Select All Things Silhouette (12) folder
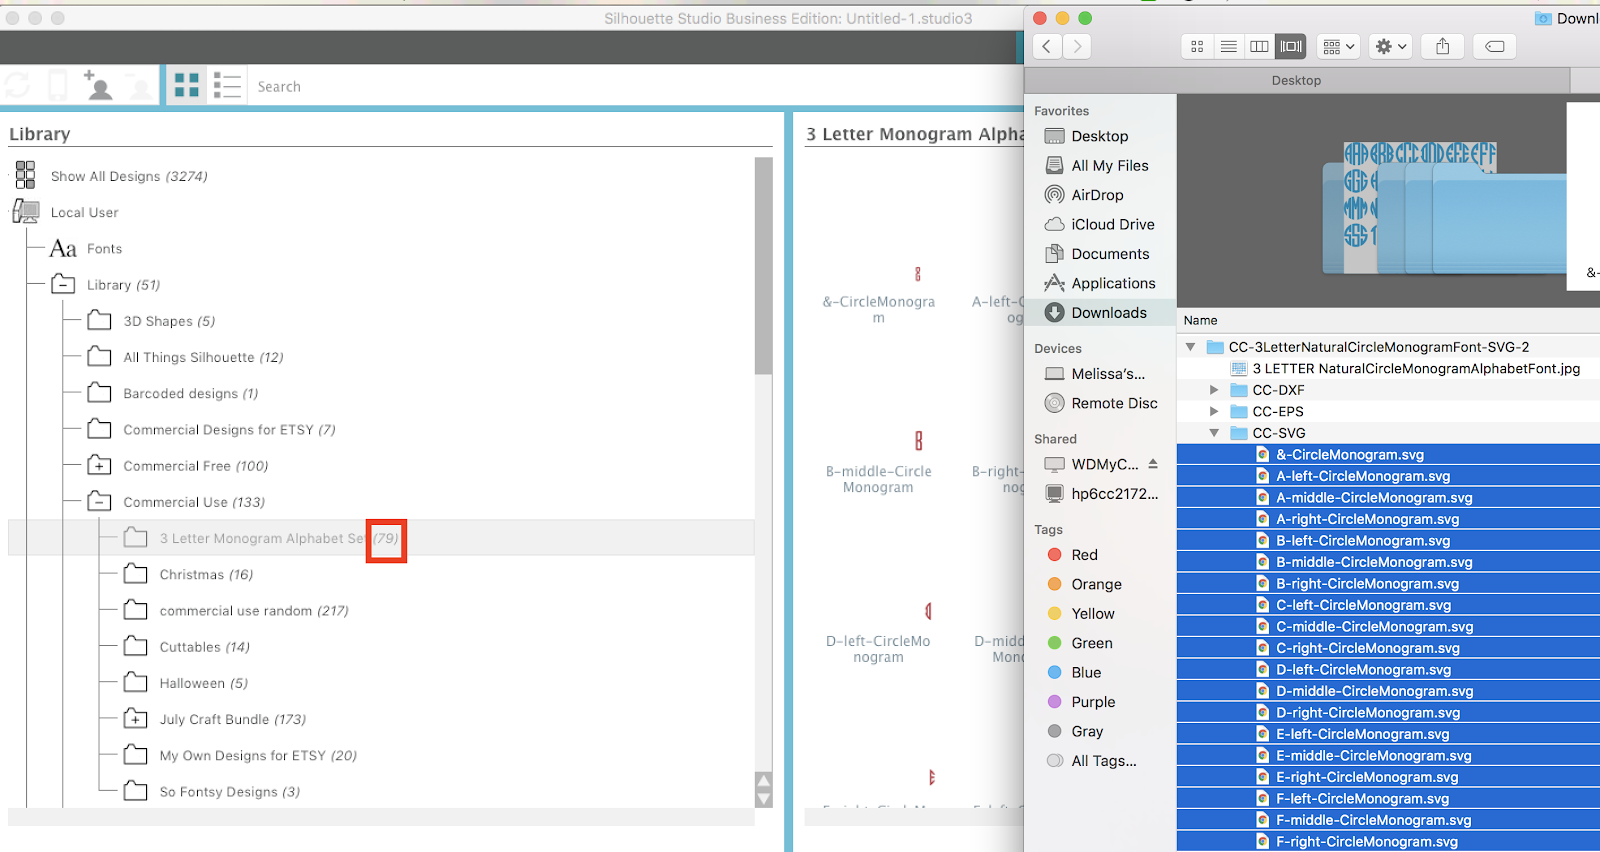This screenshot has width=1600, height=852. coord(203,357)
